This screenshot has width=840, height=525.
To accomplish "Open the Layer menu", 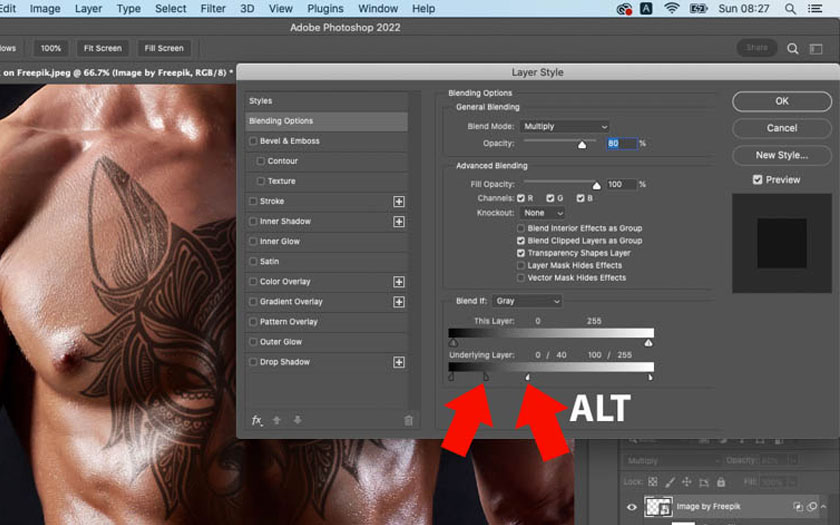I will pyautogui.click(x=88, y=9).
